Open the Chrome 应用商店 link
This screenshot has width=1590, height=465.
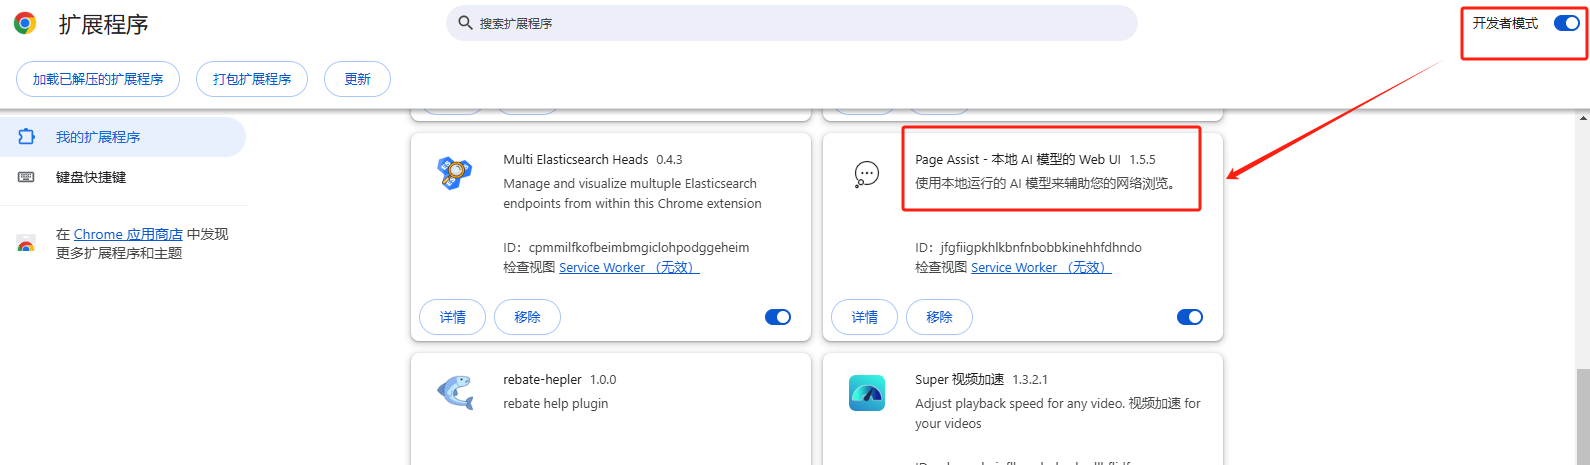click(x=128, y=234)
